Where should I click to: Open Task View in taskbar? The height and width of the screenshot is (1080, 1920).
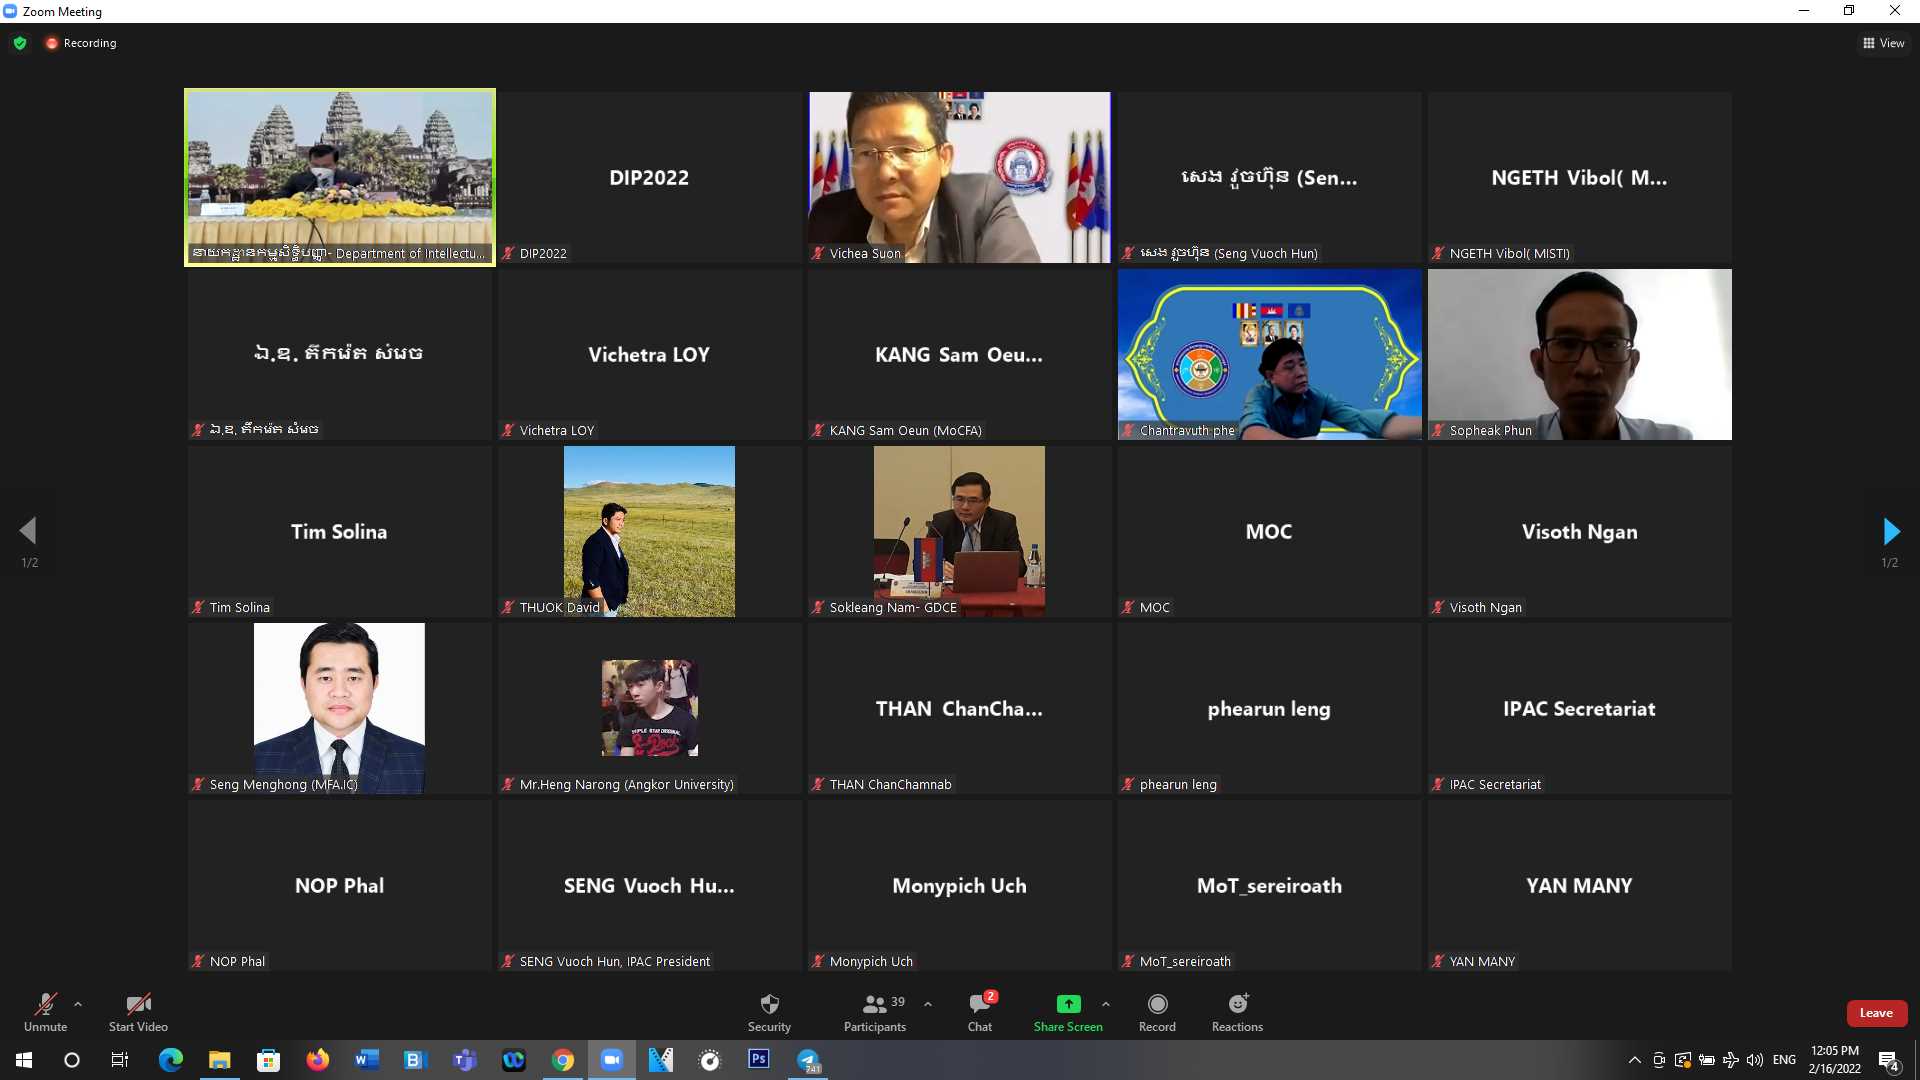[120, 1060]
